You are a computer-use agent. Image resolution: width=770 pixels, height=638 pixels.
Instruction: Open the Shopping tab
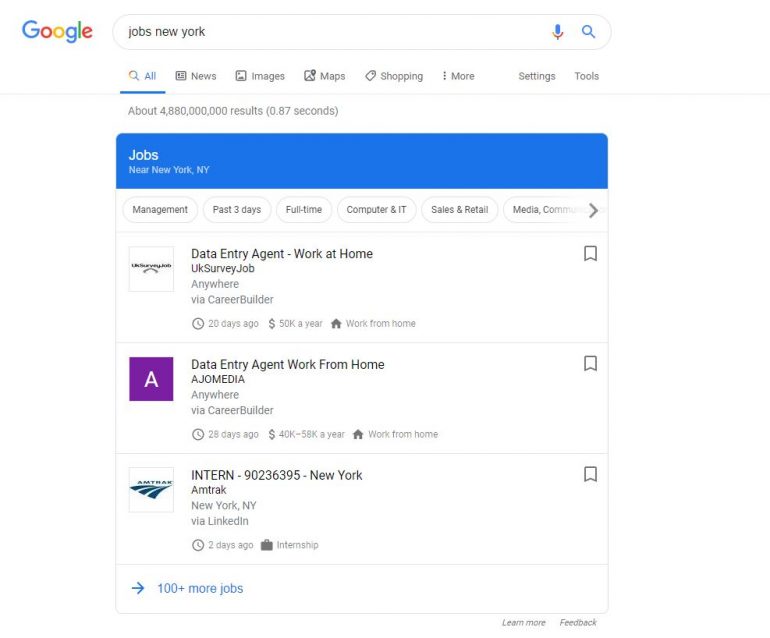point(394,76)
